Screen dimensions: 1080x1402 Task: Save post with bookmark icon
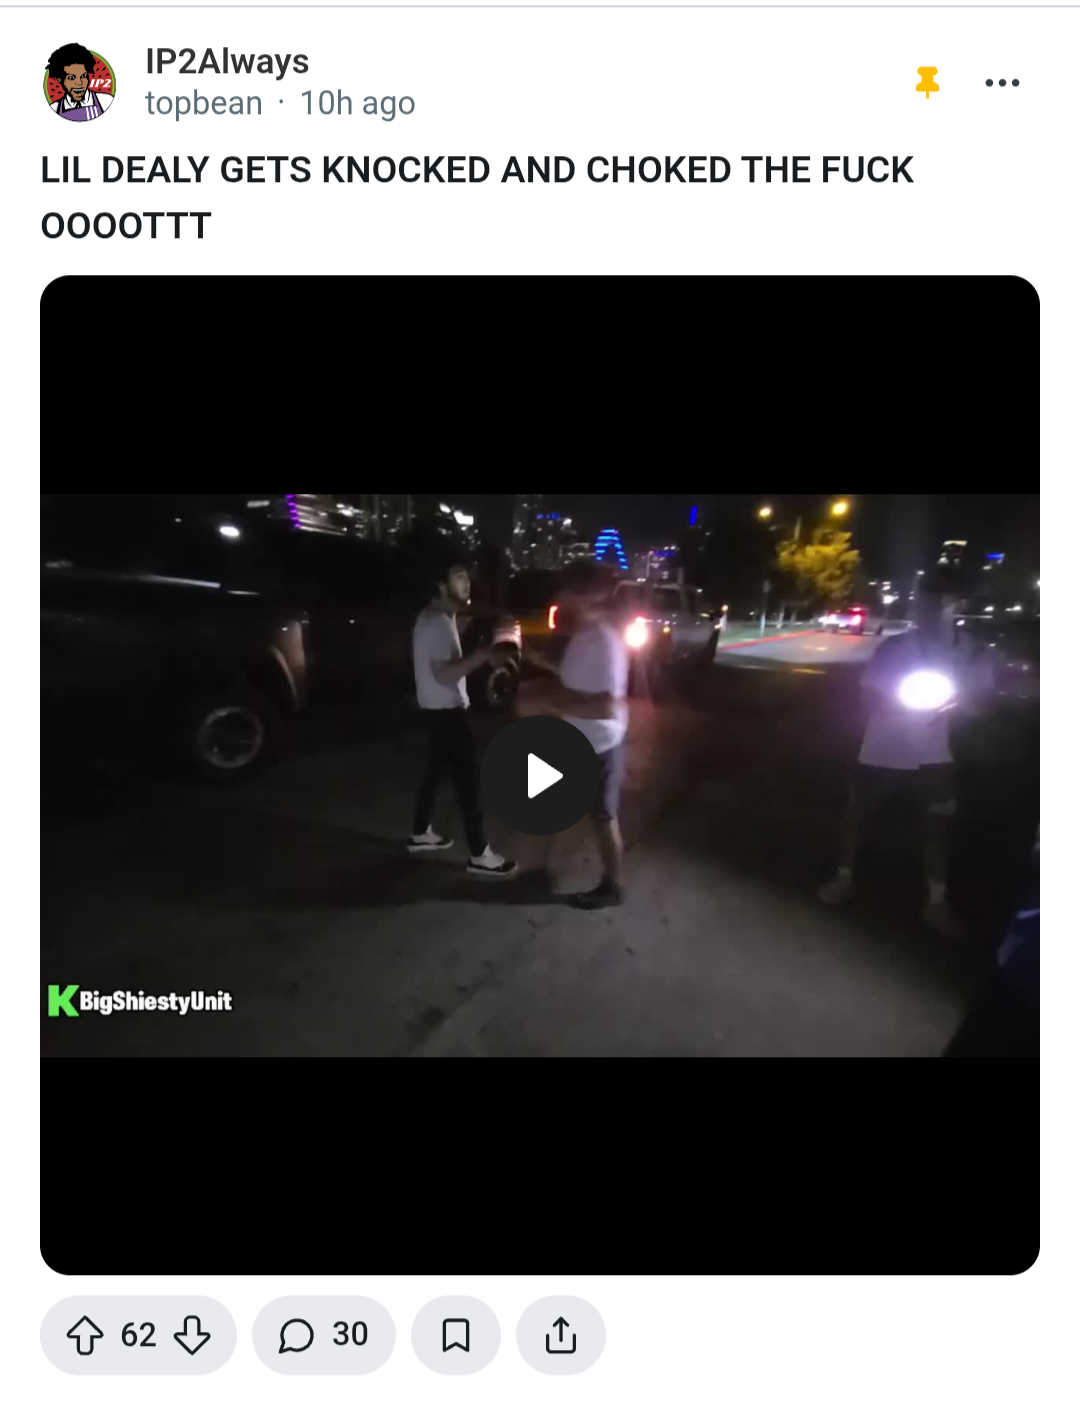click(456, 1335)
